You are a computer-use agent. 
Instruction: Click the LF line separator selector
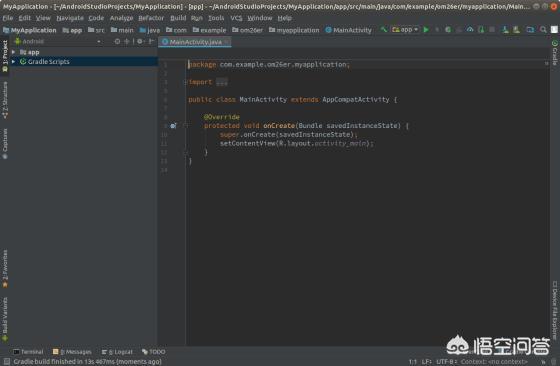(426, 361)
